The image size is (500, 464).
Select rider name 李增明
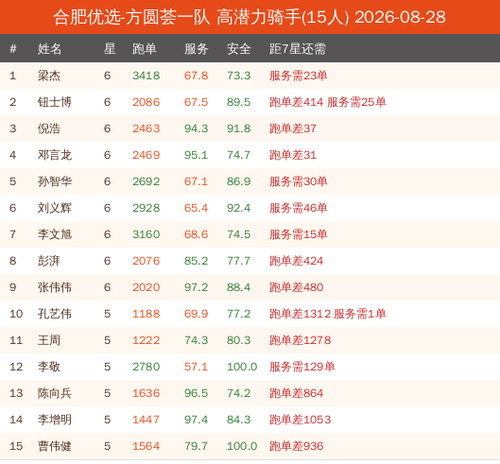[x=54, y=420]
